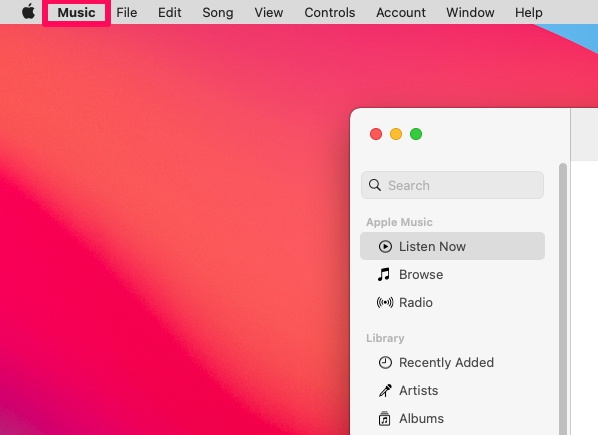Click the Browse music note icon
This screenshot has width=598, height=435.
[x=384, y=274]
